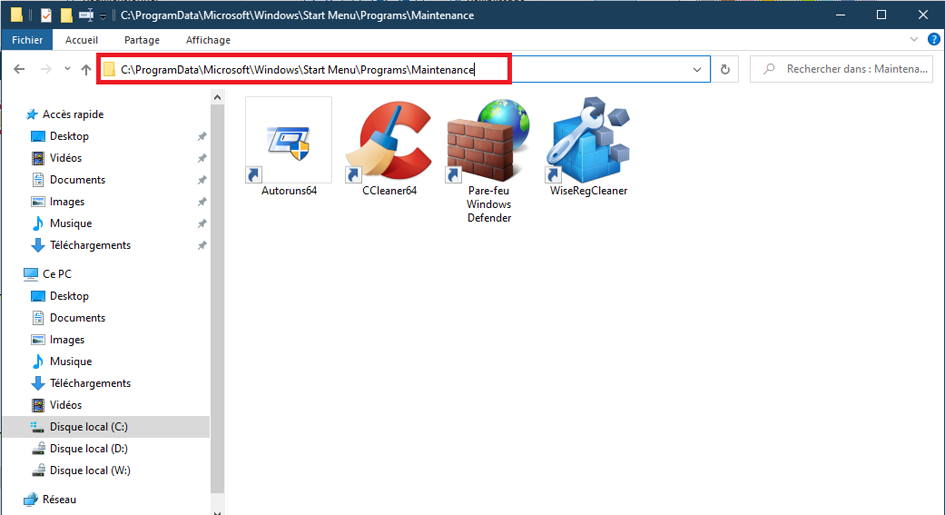
Task: Click pin icon next to Téléchargements
Action: click(202, 246)
